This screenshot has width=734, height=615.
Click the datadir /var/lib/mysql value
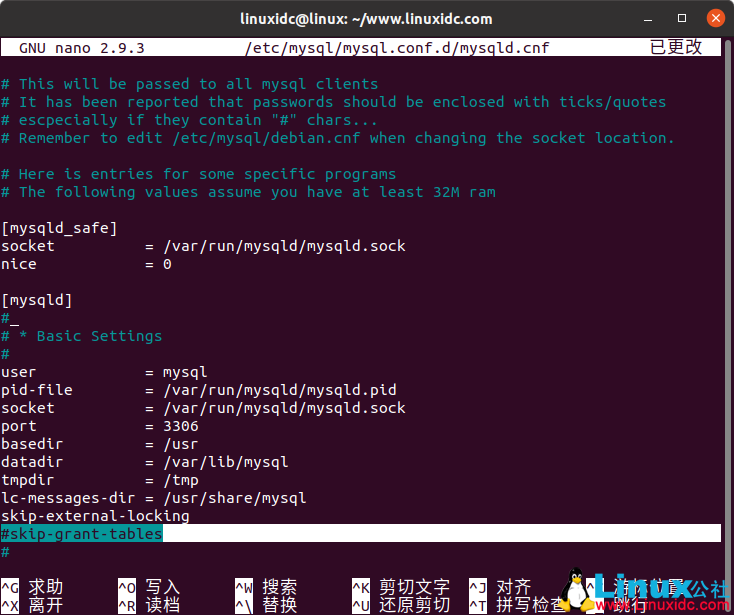tap(226, 462)
